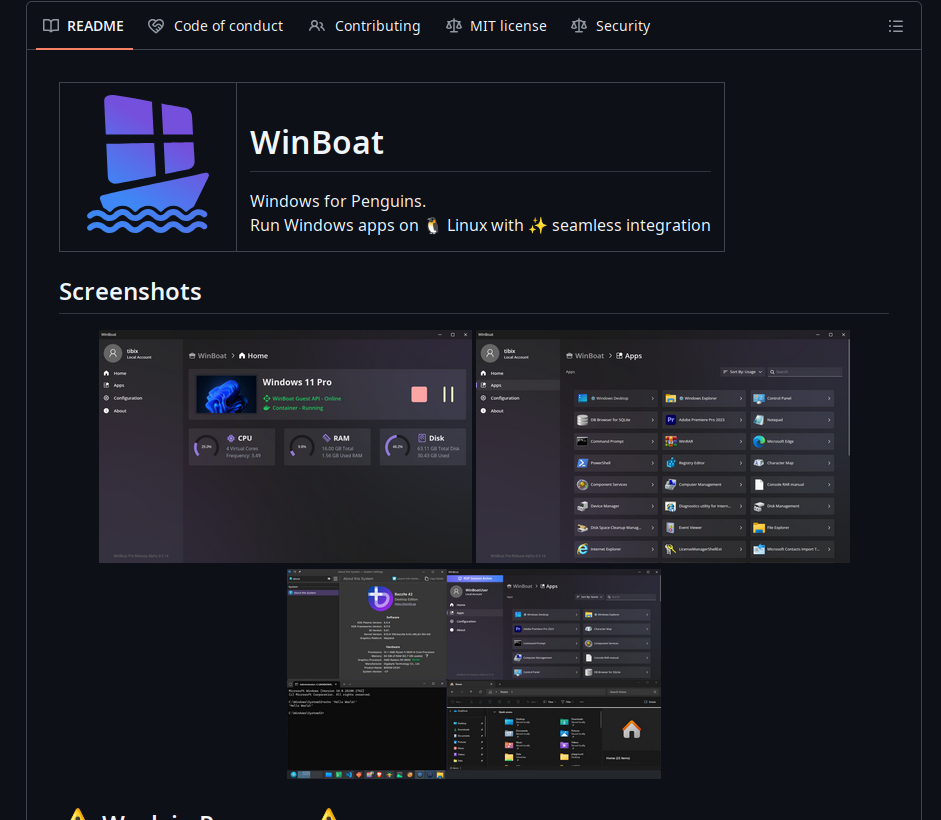
Task: Click the Windows Desktop app icon
Action: (582, 398)
